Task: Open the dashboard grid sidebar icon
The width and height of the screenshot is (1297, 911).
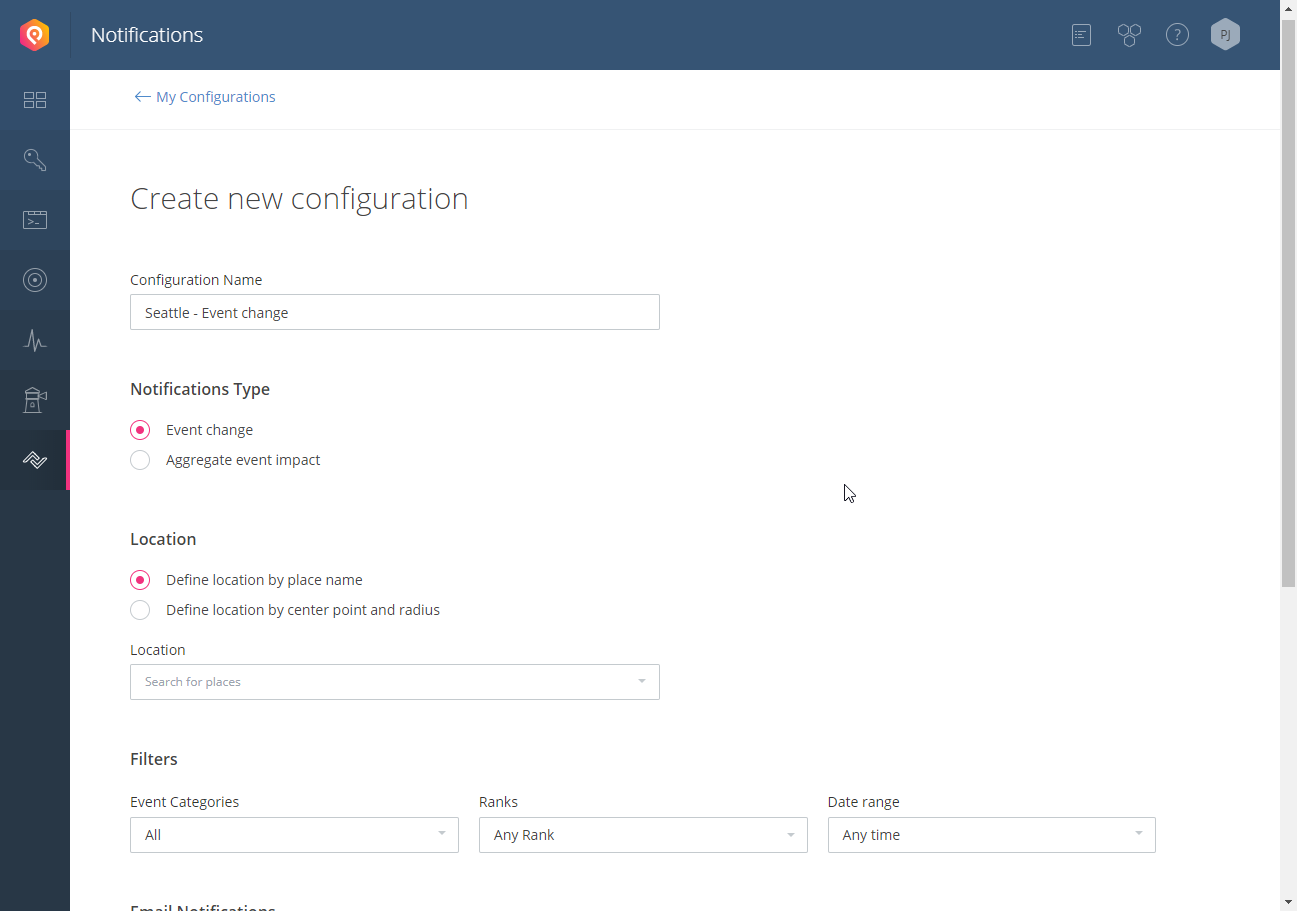Action: [35, 100]
